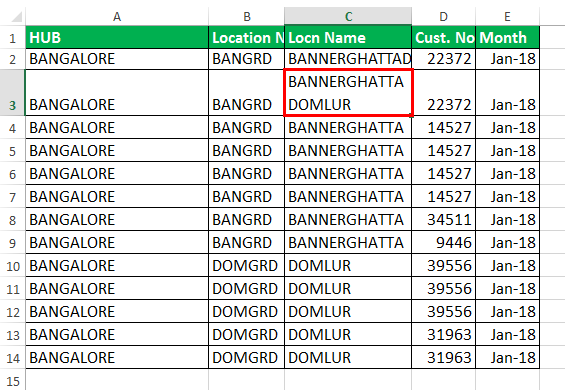565x390 pixels.
Task: Select row 4 header
Action: [13, 127]
